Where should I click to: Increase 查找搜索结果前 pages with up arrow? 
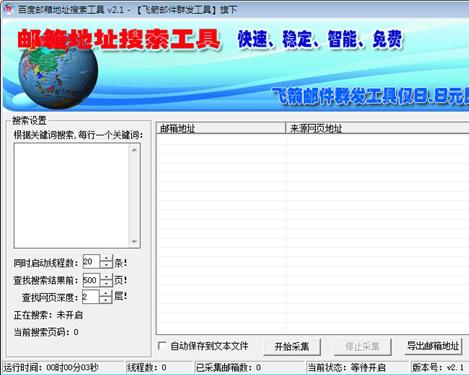[106, 276]
